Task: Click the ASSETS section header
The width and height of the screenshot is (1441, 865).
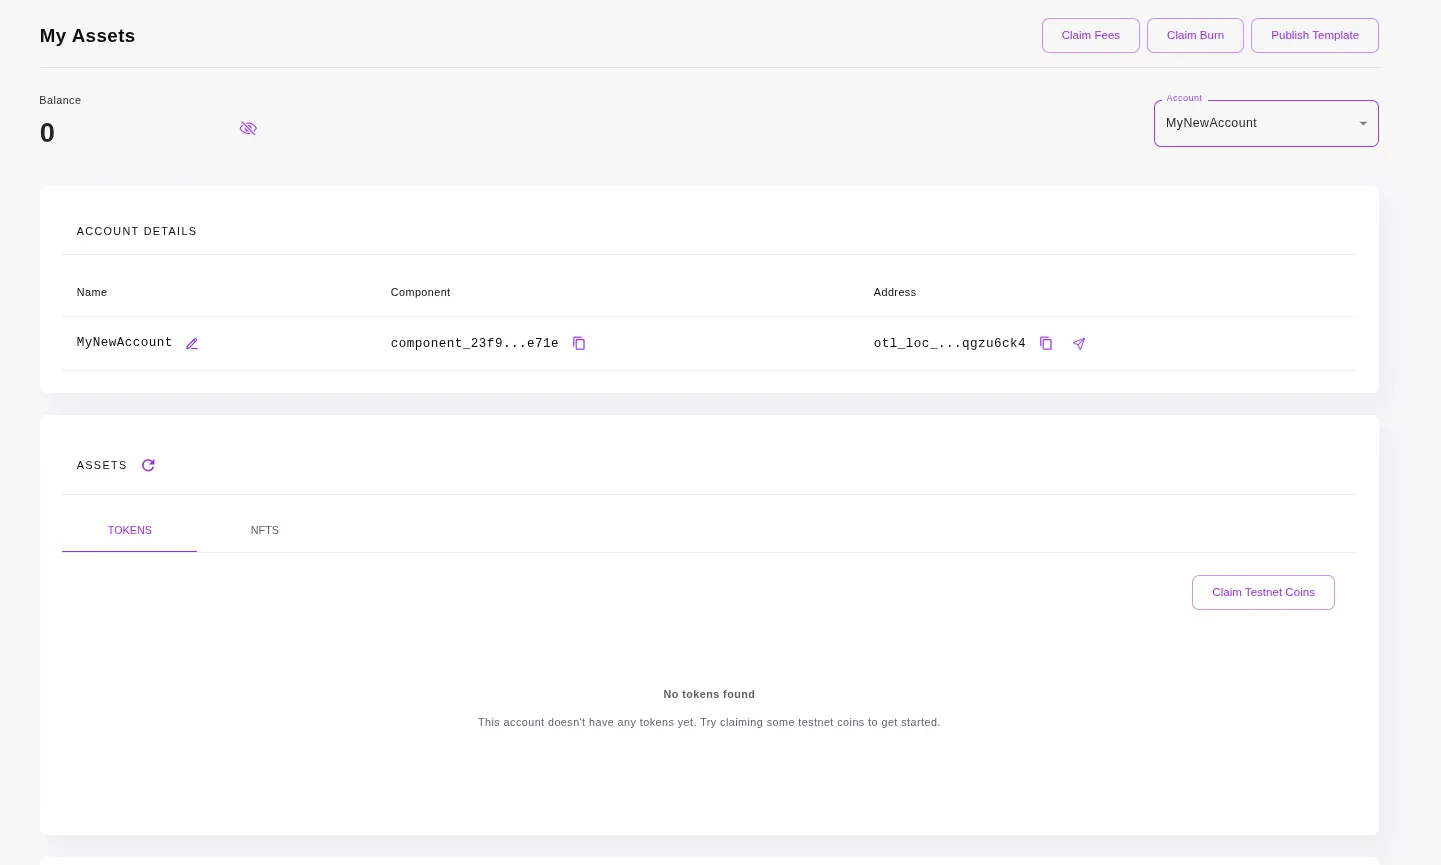Action: 101,465
